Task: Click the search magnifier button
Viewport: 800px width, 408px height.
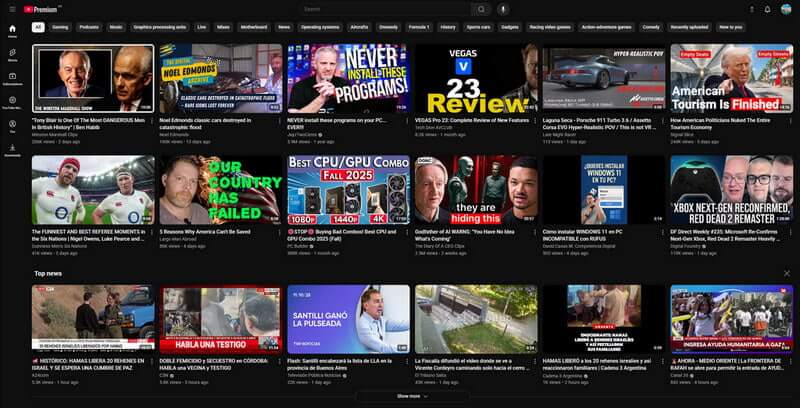Action: point(481,9)
